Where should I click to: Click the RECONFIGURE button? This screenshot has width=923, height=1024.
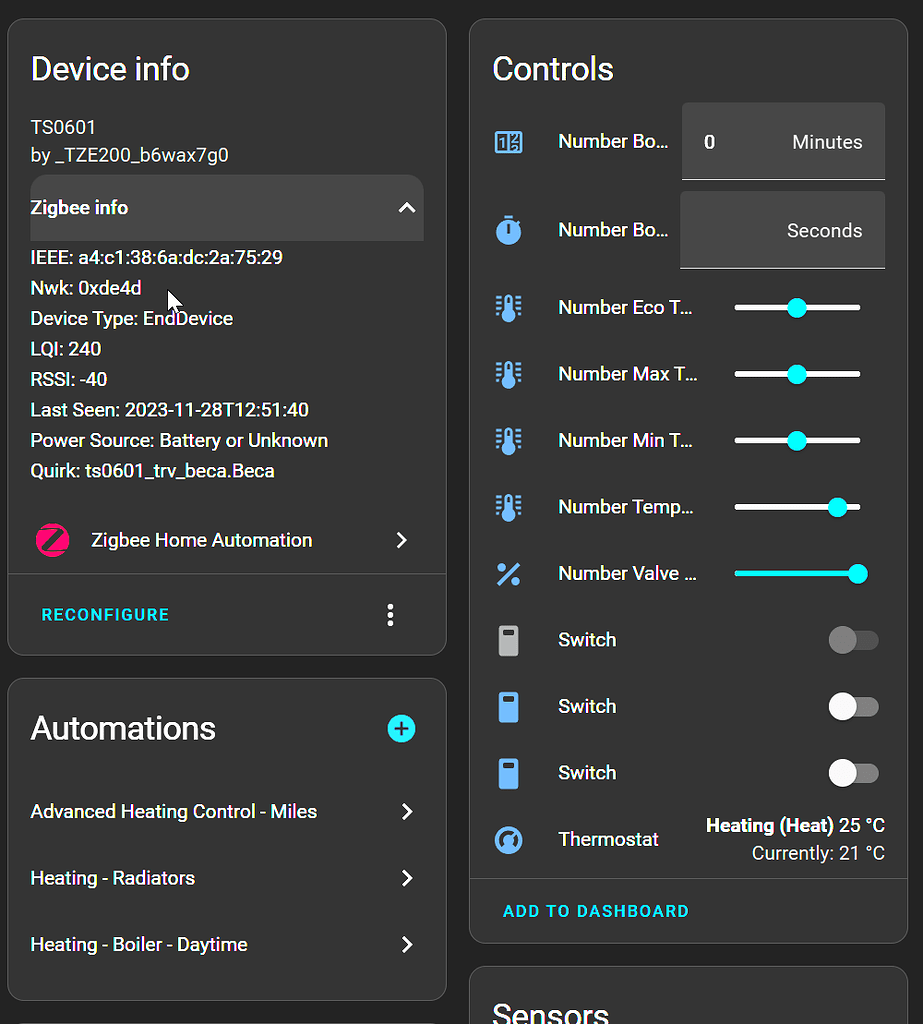point(105,615)
